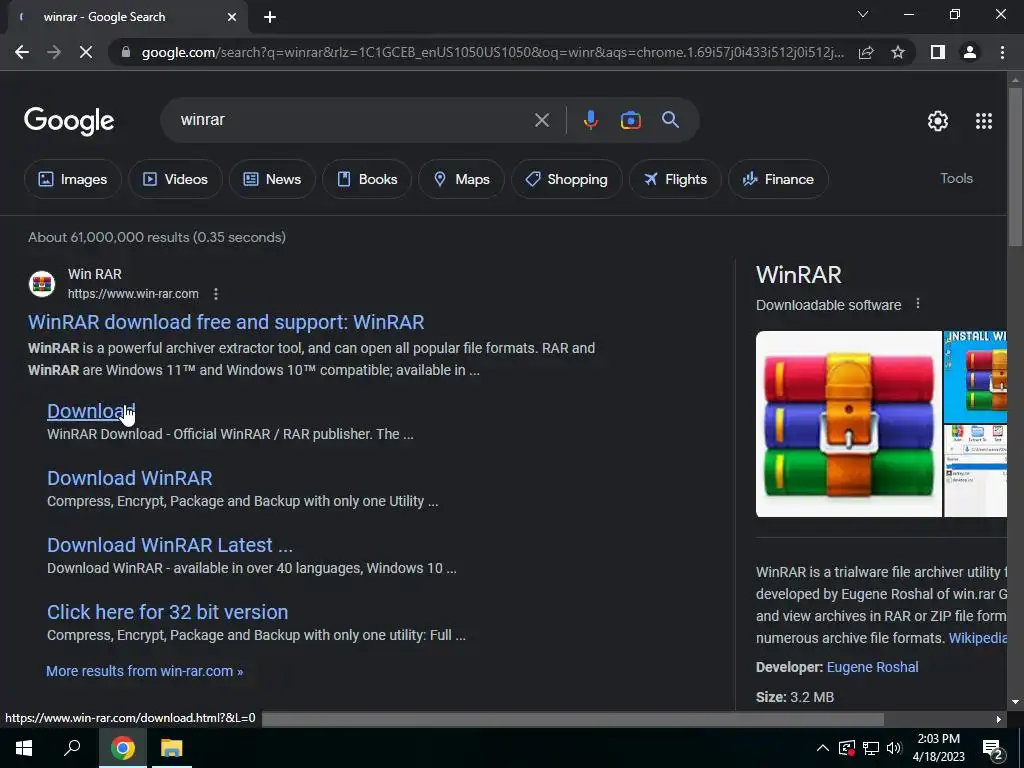Show more results from win-rar.com
Screen dimensions: 1024x768
tap(144, 671)
